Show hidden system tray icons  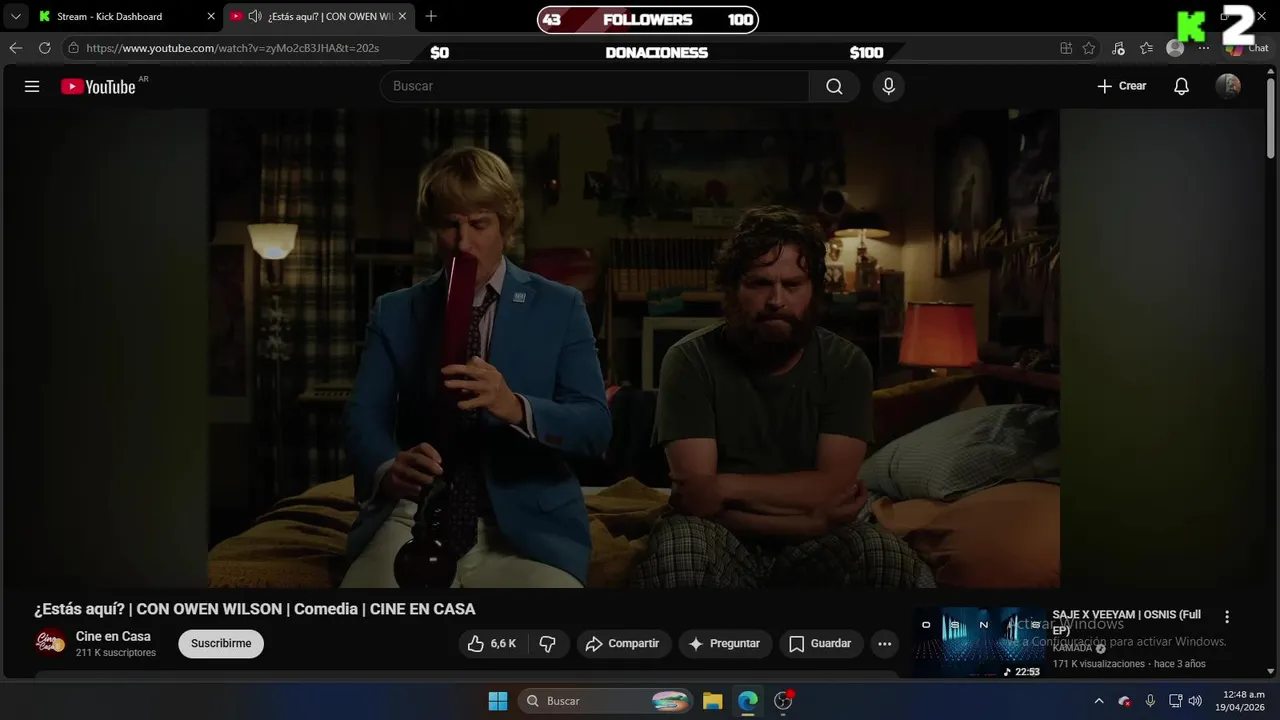pos(1099,701)
